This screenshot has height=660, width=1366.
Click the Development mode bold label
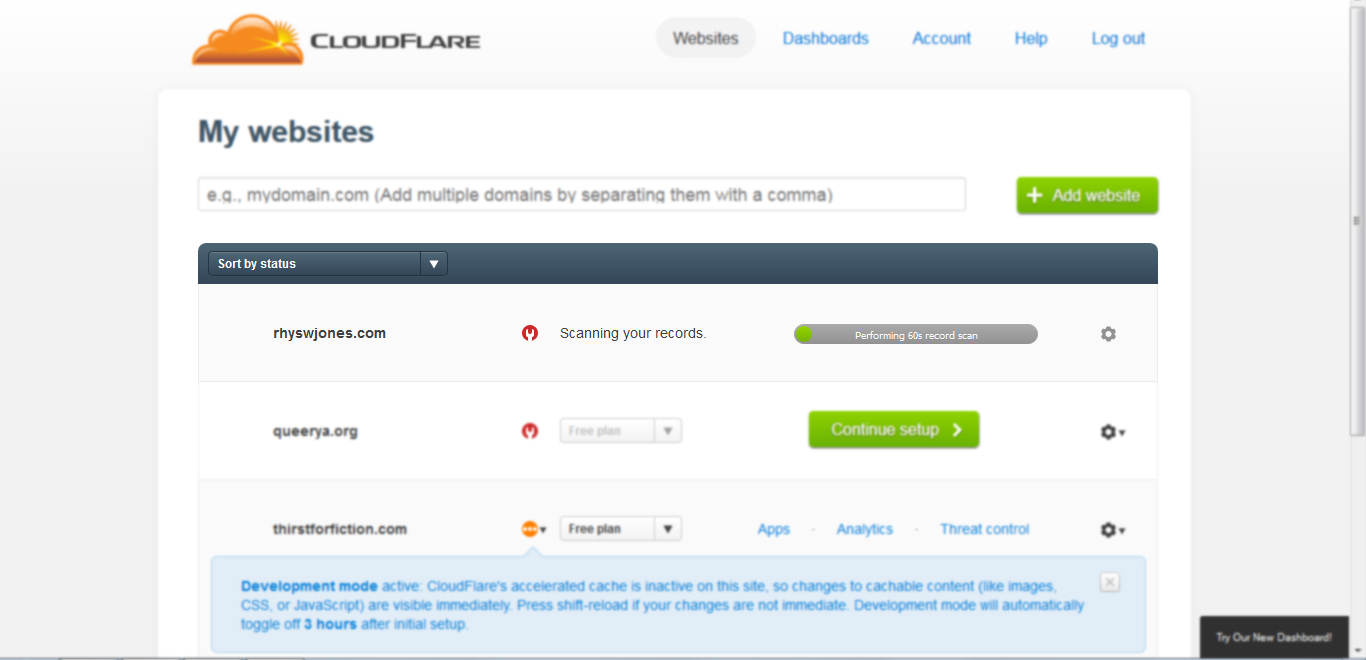pos(309,587)
